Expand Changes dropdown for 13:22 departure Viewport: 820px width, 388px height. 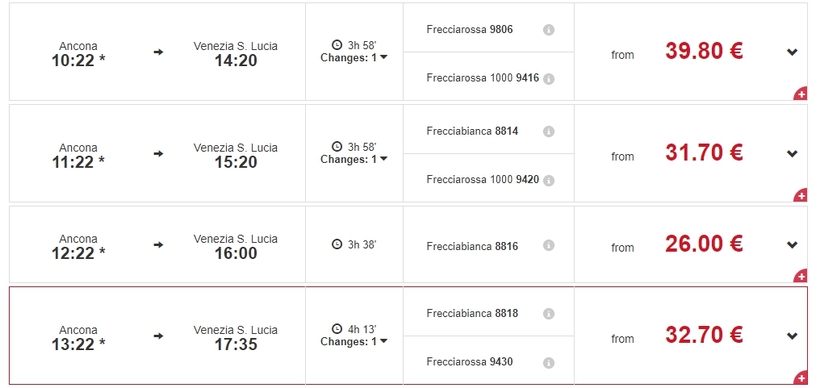[x=354, y=341]
